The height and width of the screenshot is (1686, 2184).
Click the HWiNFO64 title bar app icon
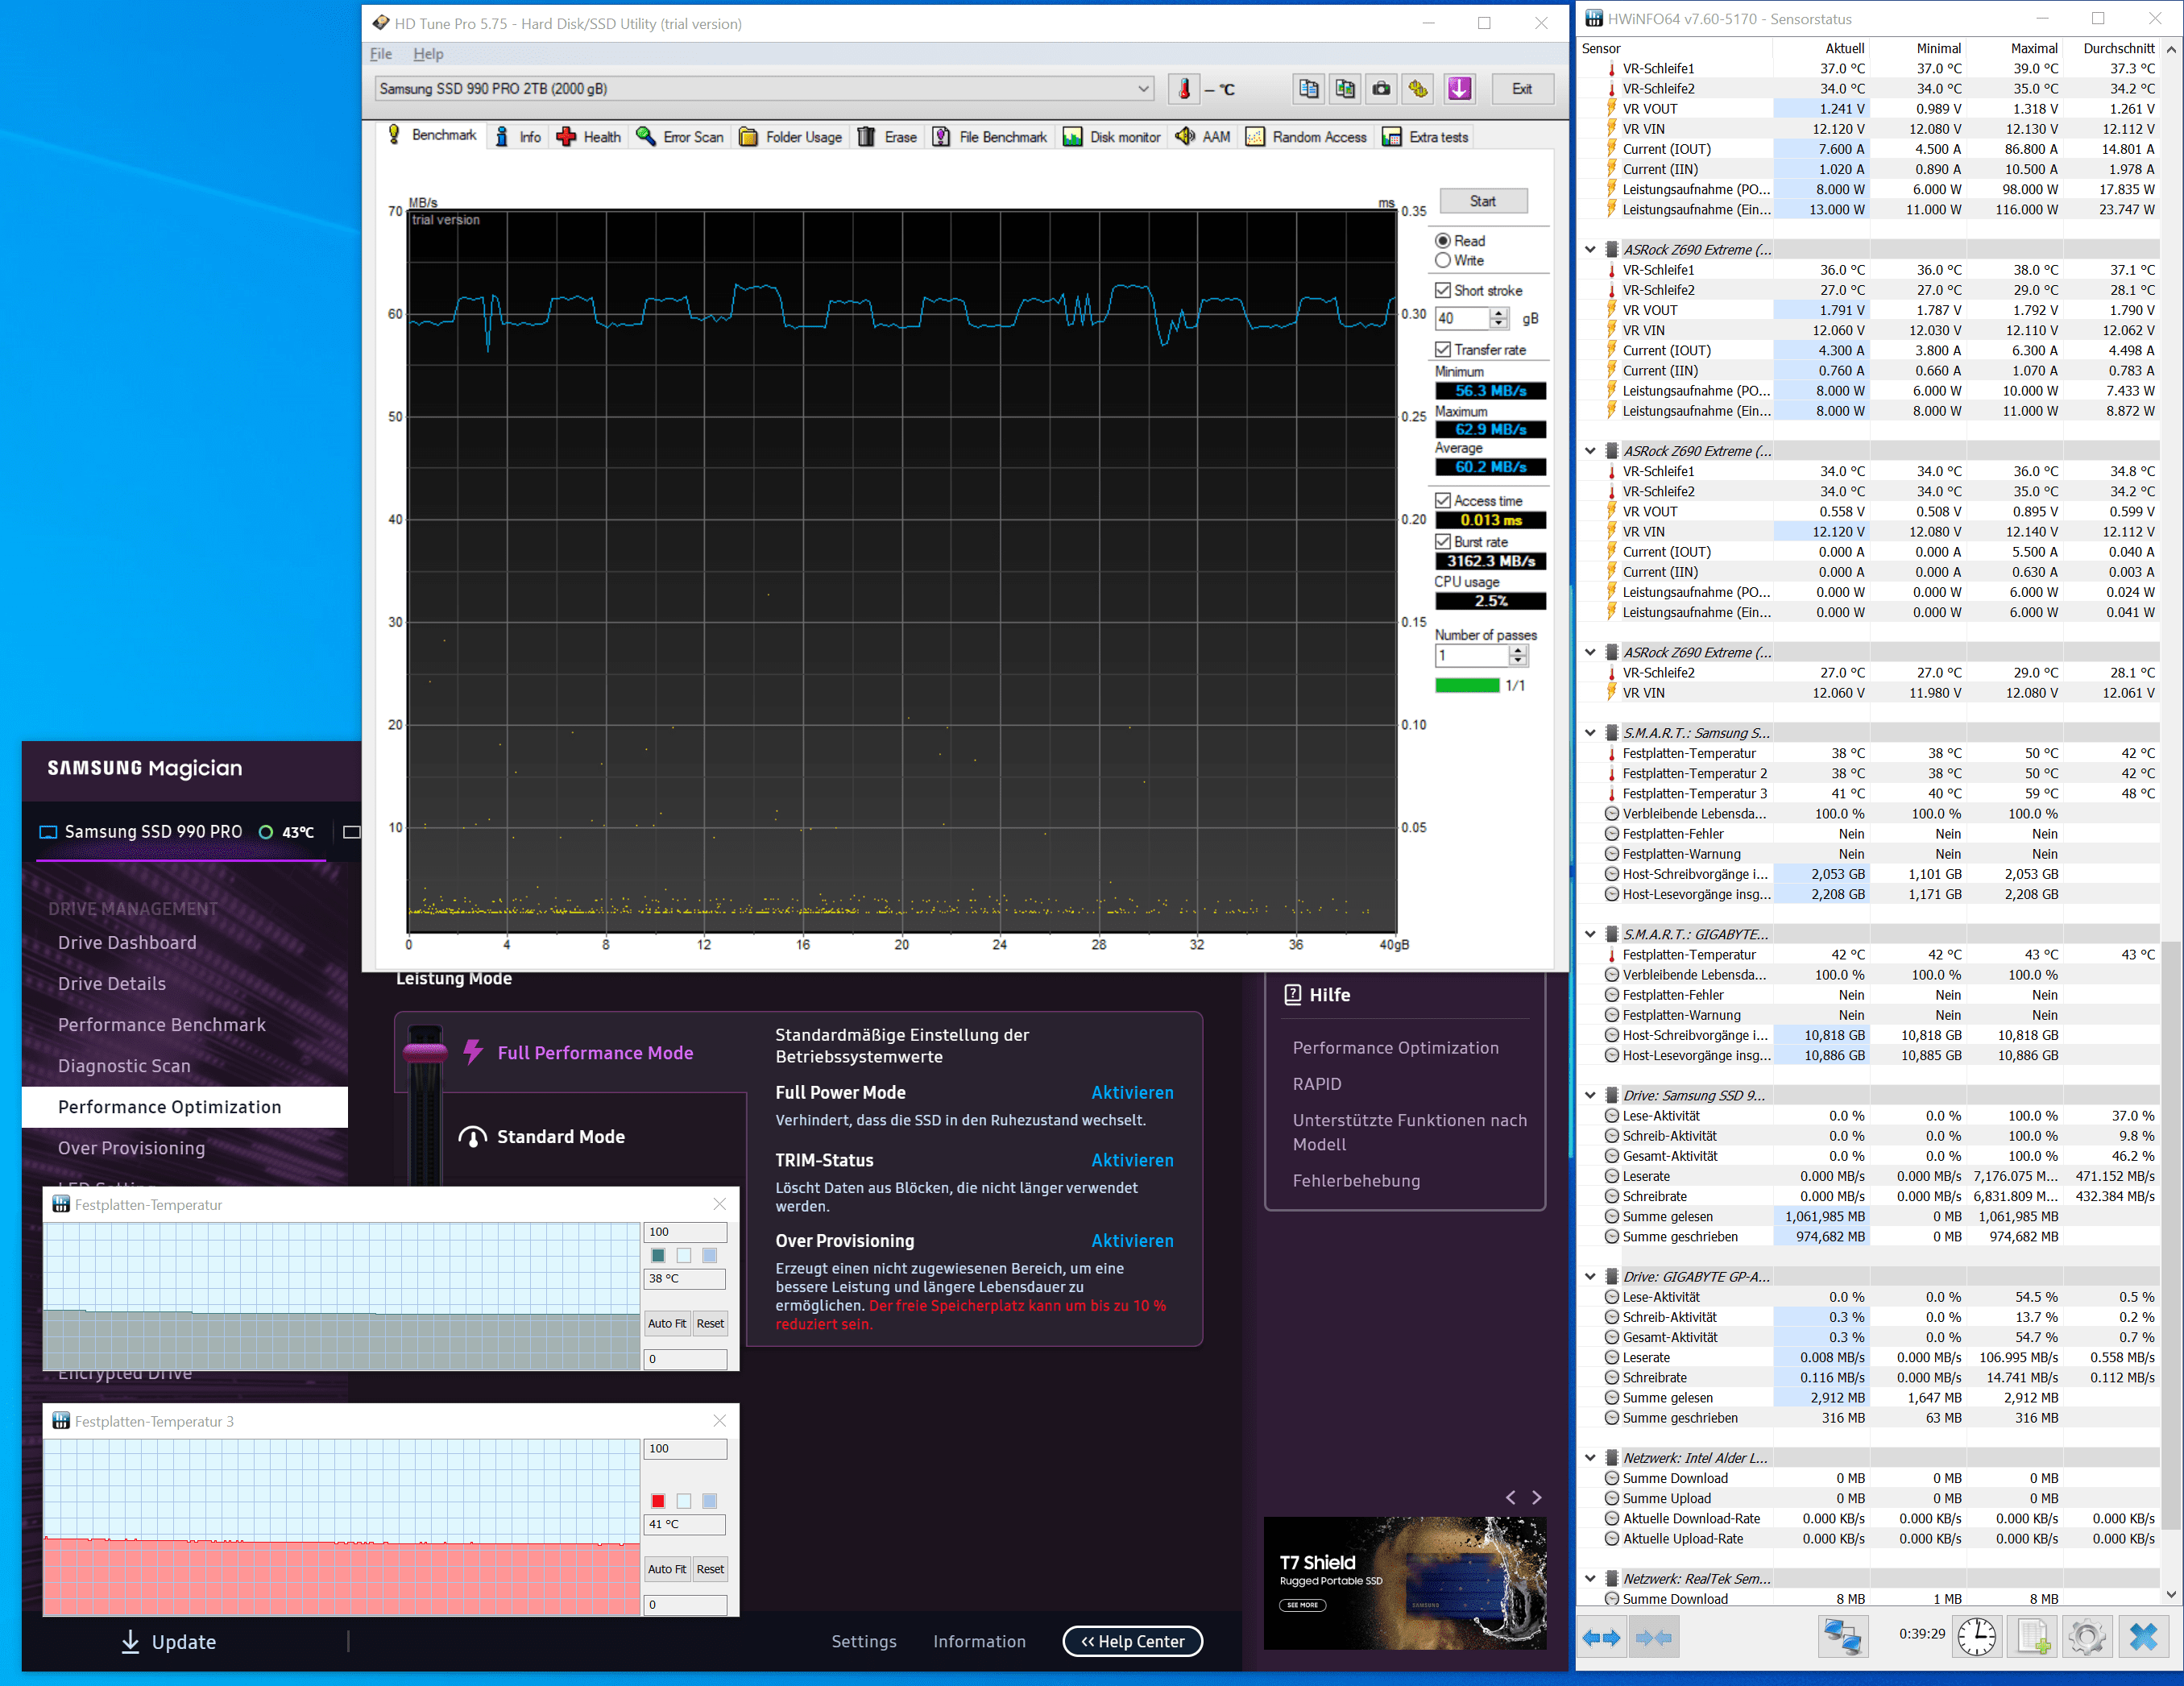click(x=1594, y=19)
